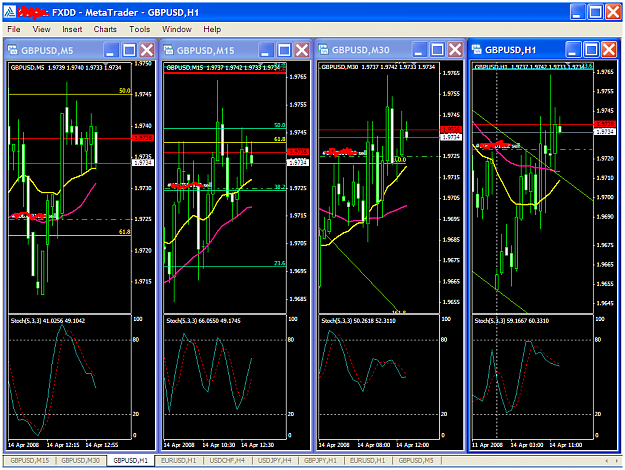Switch to the GBPUSD,M15 bottom tab
Image resolution: width=625 pixels, height=470 pixels.
point(29,460)
